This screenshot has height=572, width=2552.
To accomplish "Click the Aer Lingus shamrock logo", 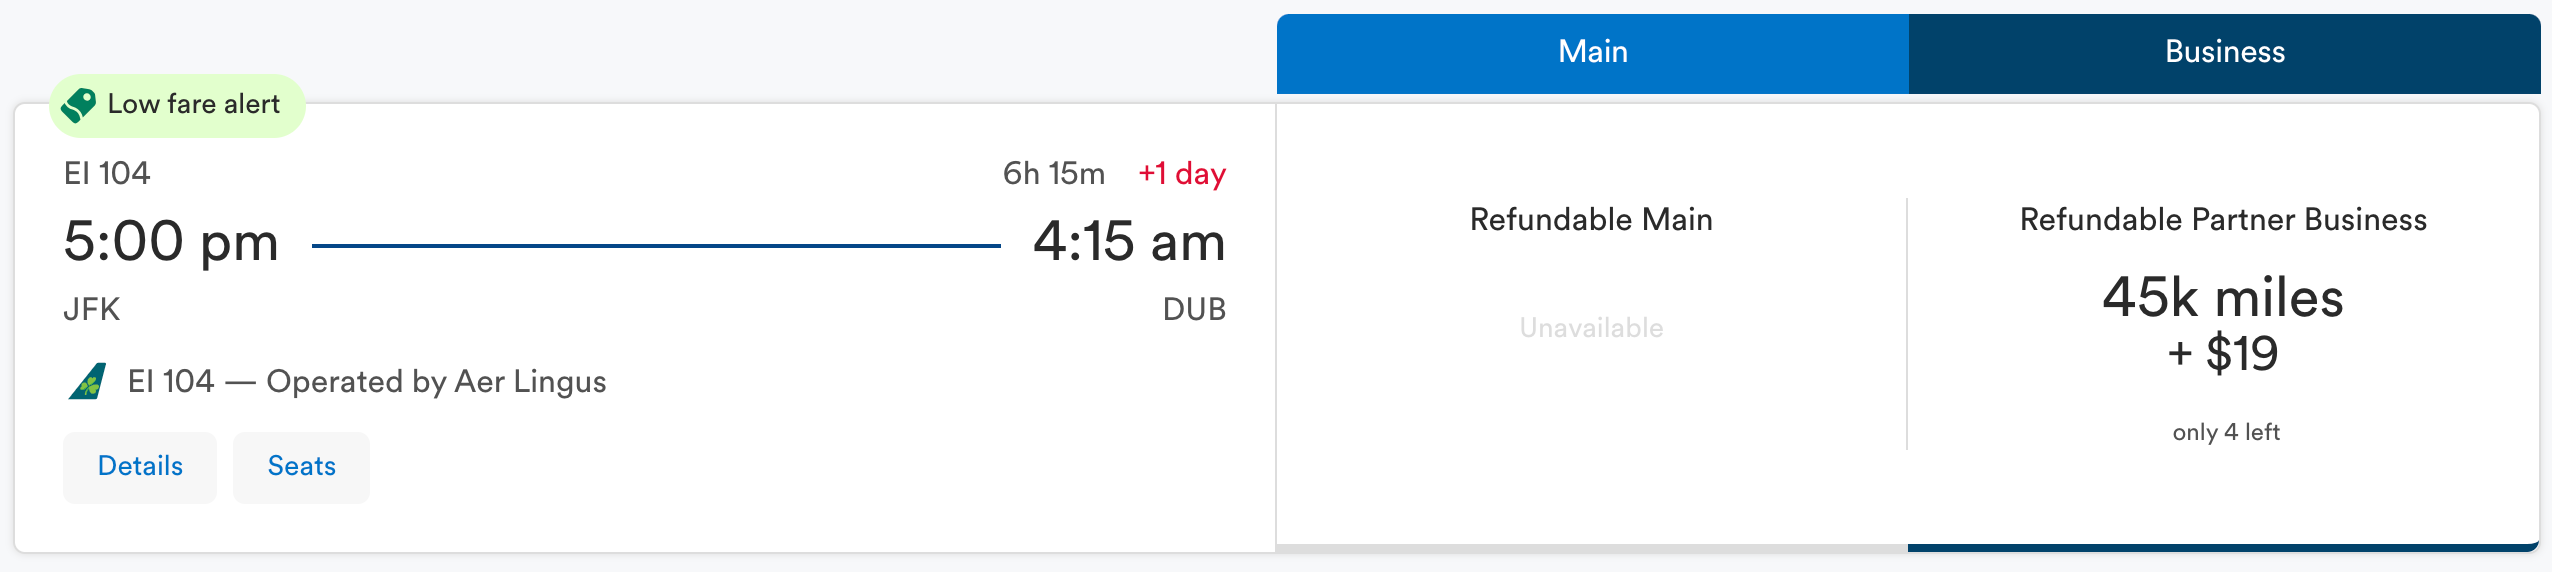I will [x=88, y=382].
